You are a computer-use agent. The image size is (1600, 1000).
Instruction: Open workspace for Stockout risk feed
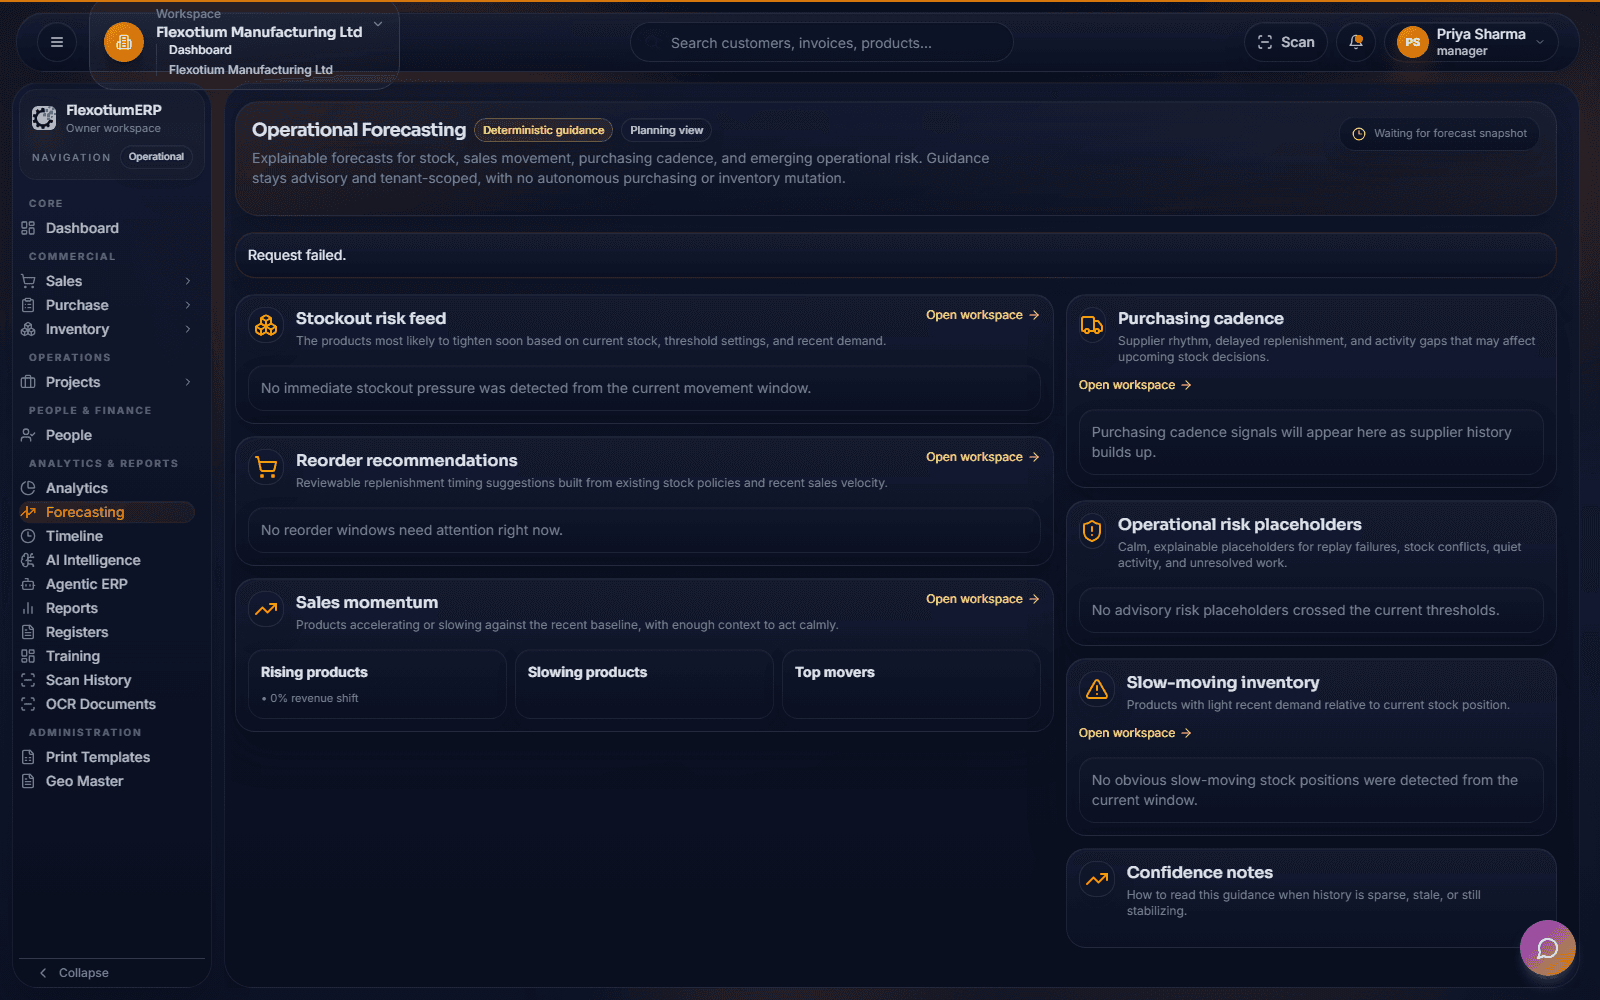point(982,315)
